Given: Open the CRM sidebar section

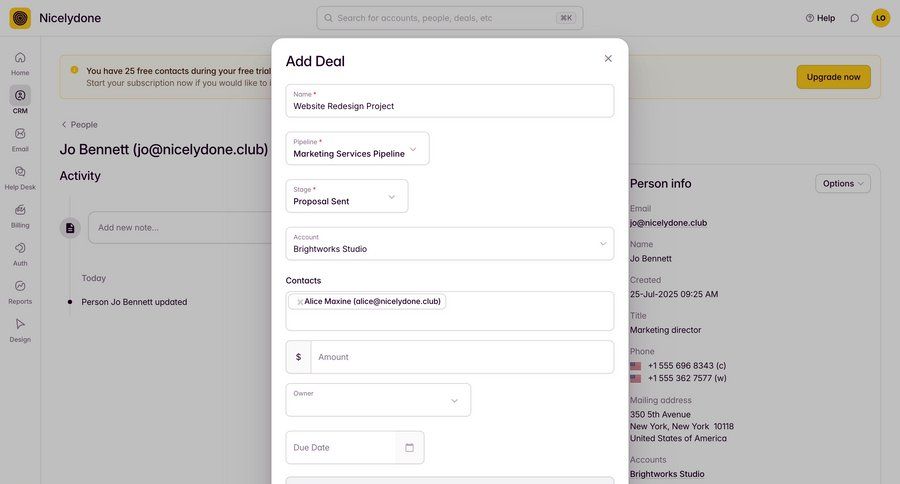Looking at the screenshot, I should pyautogui.click(x=20, y=100).
